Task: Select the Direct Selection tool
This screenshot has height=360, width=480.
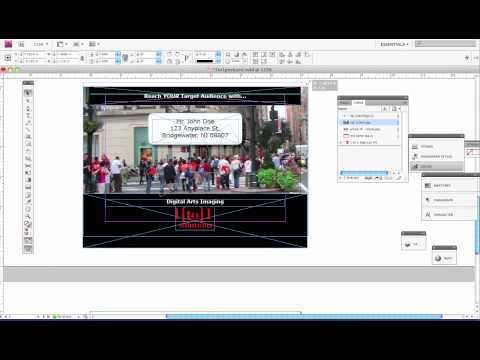Action: [x=28, y=100]
